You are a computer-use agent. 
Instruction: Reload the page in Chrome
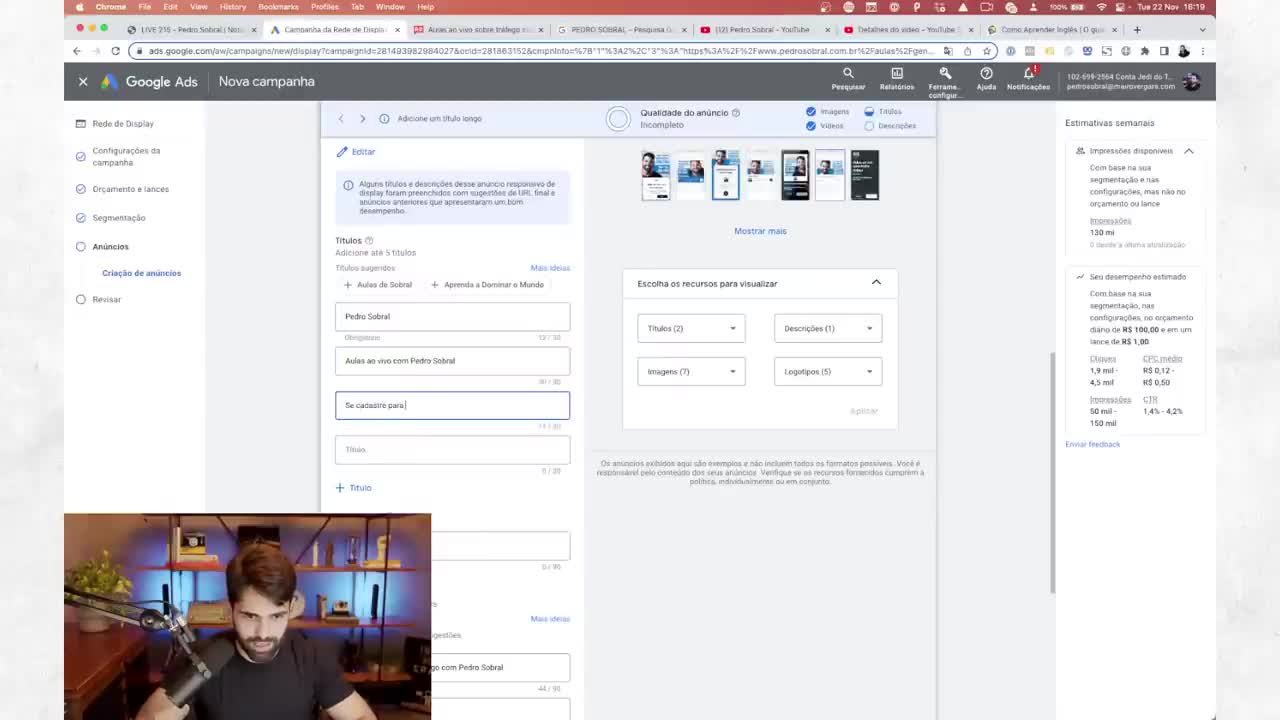(x=115, y=51)
